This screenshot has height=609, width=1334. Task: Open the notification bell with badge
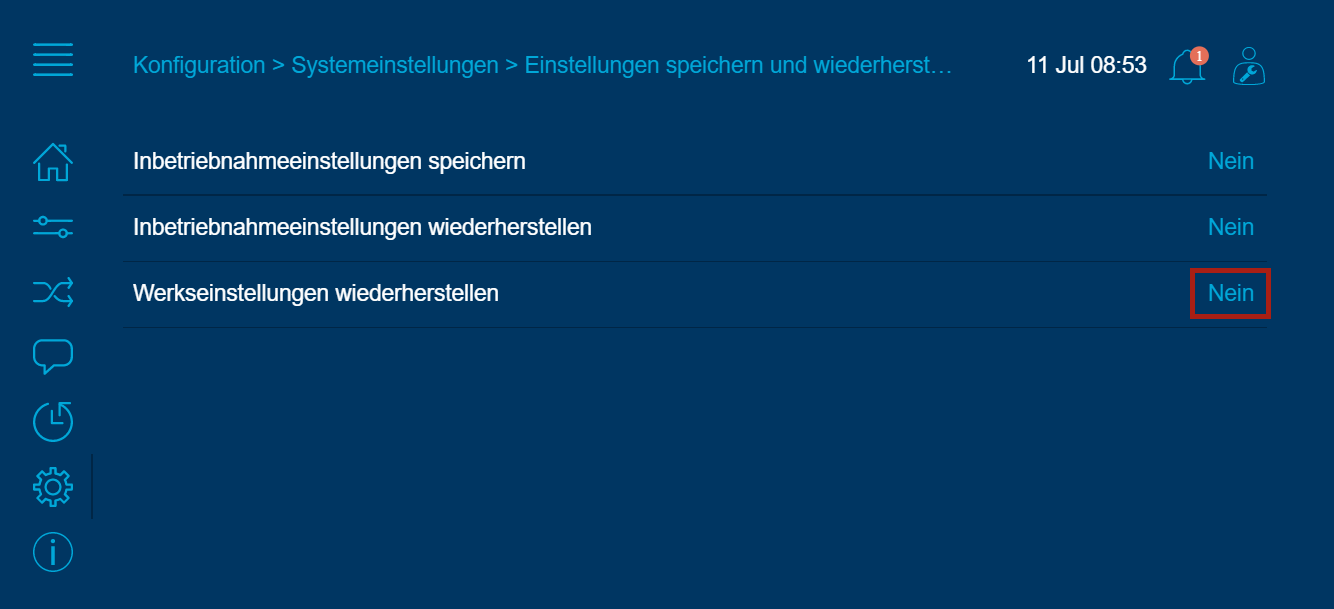[x=1188, y=66]
